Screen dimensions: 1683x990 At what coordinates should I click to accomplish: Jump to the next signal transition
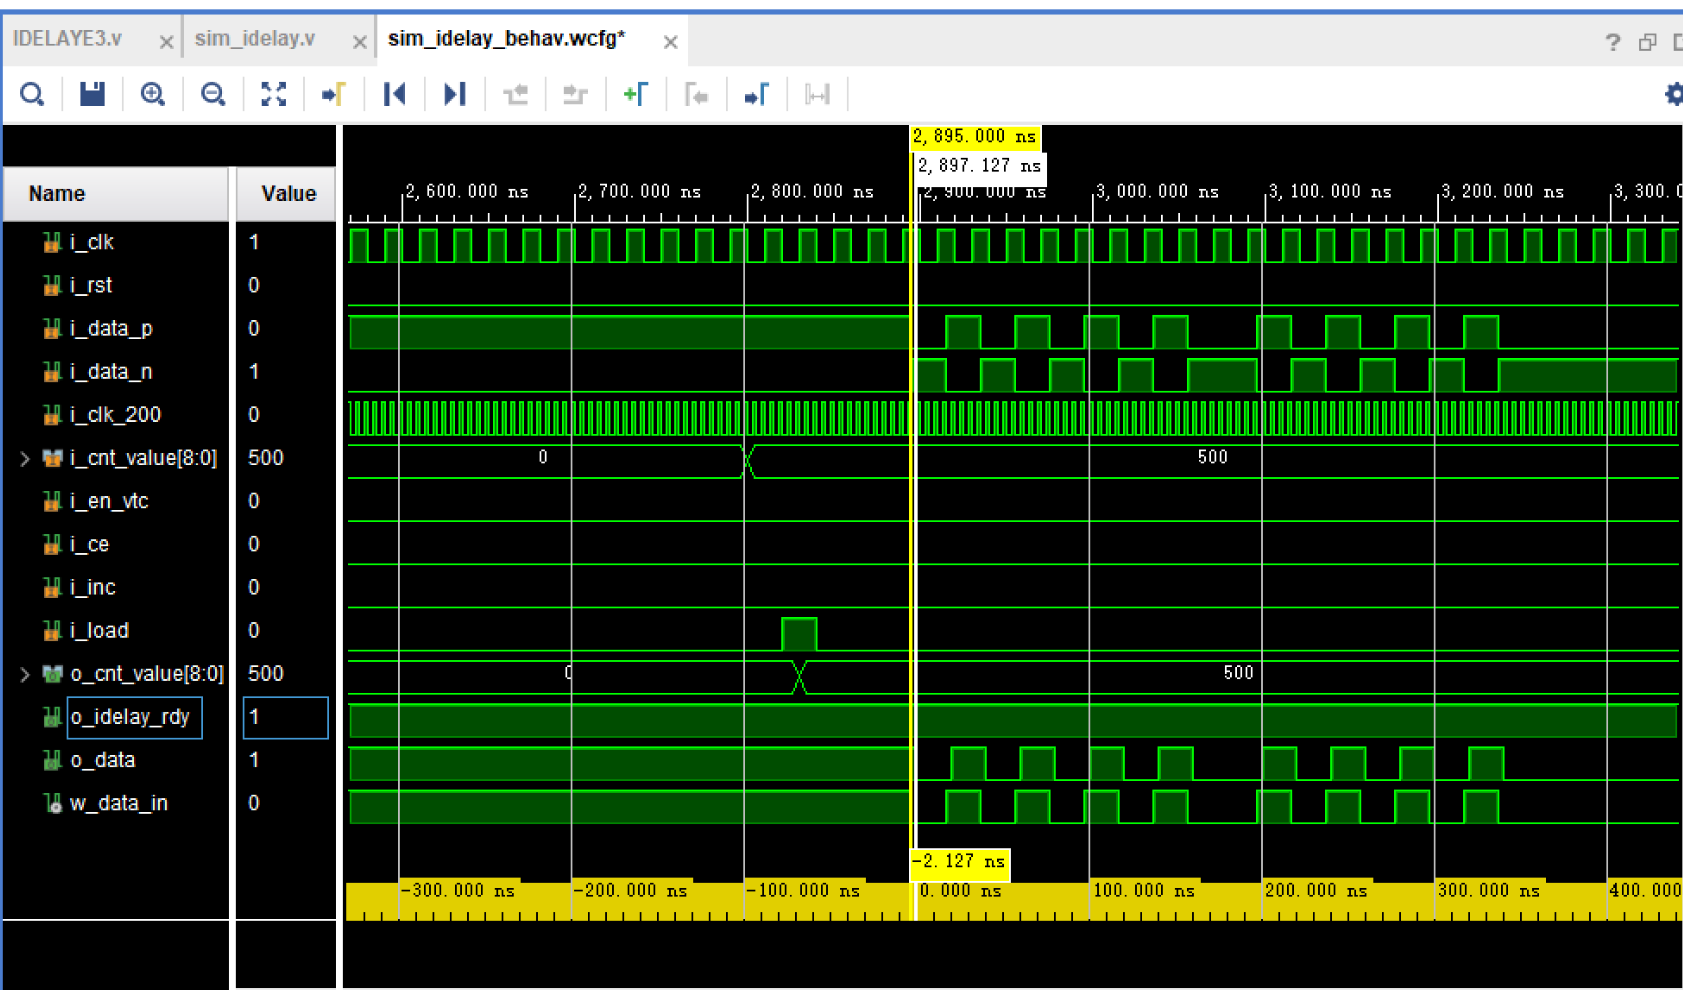click(x=454, y=93)
